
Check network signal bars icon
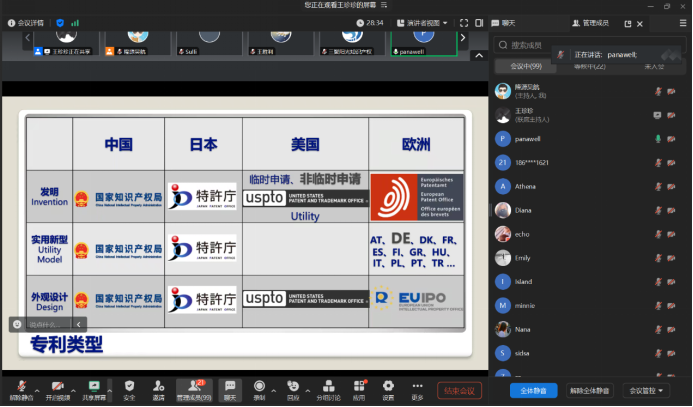click(75, 23)
